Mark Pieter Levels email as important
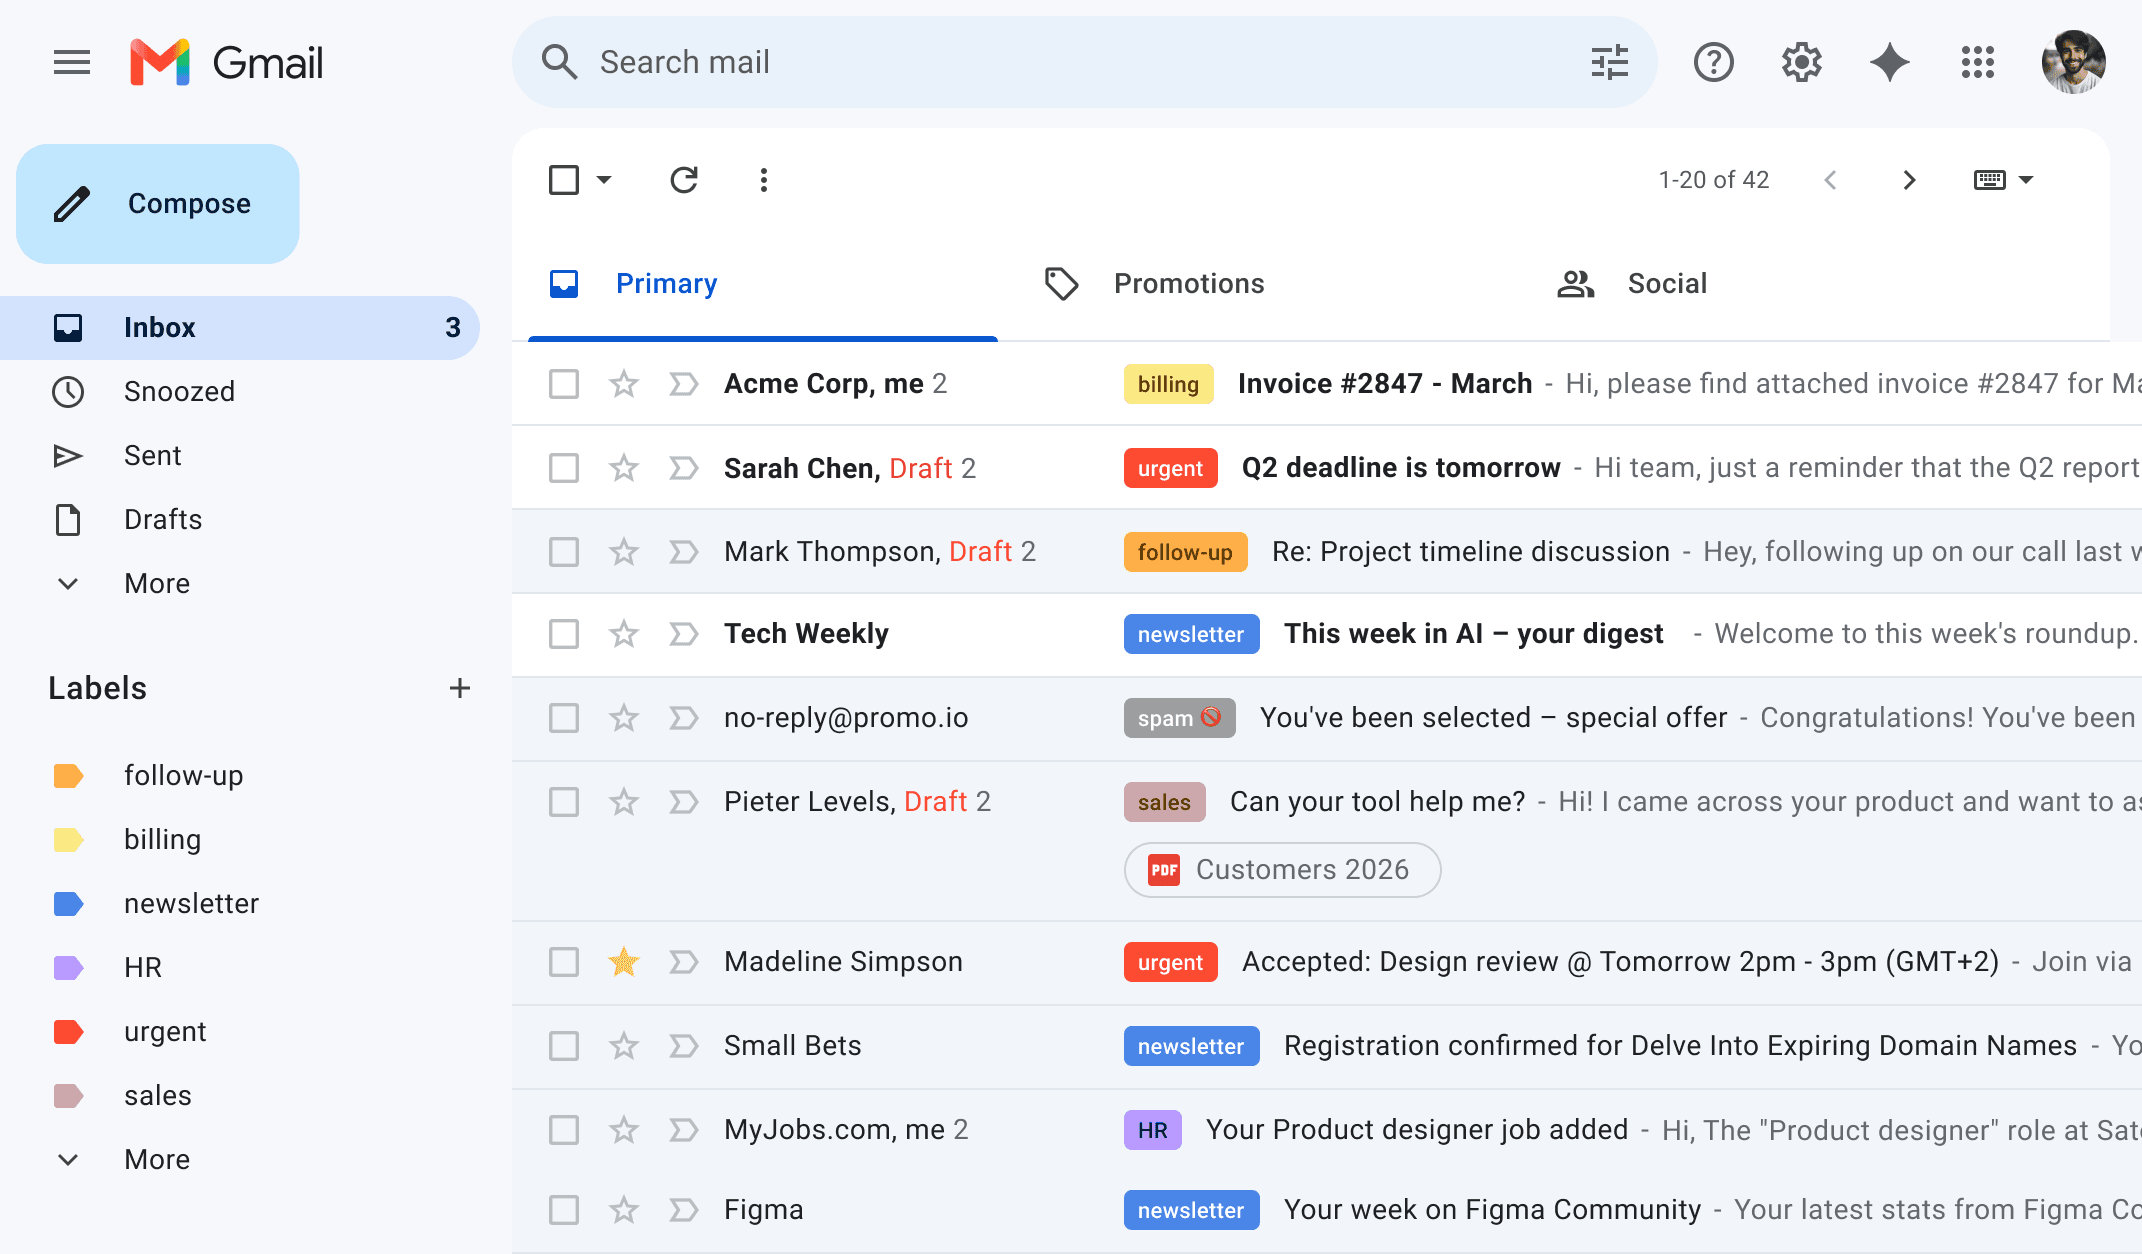Viewport: 2142px width, 1254px height. coord(684,802)
